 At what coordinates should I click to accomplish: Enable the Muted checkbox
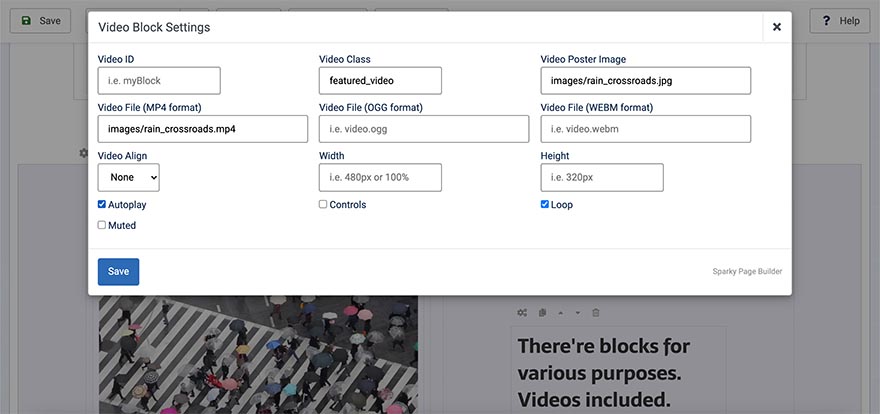tap(102, 225)
